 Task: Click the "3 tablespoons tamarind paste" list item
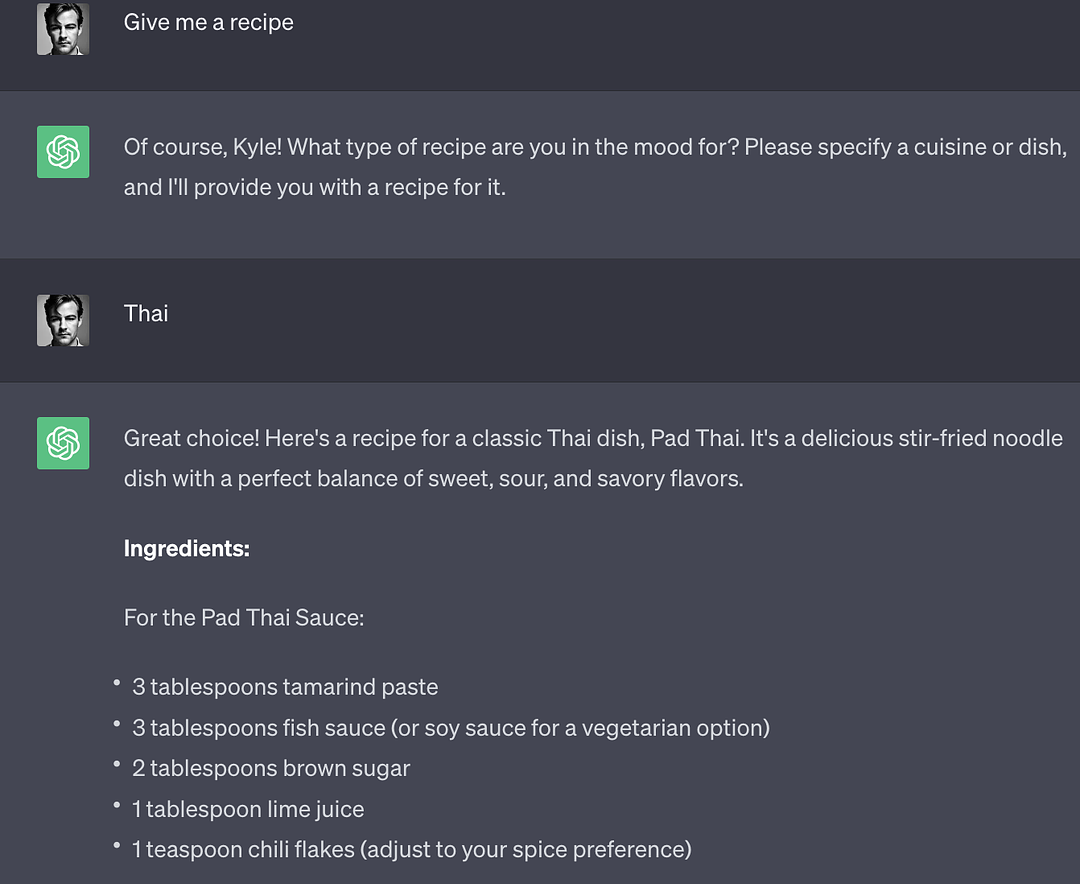[x=285, y=688]
